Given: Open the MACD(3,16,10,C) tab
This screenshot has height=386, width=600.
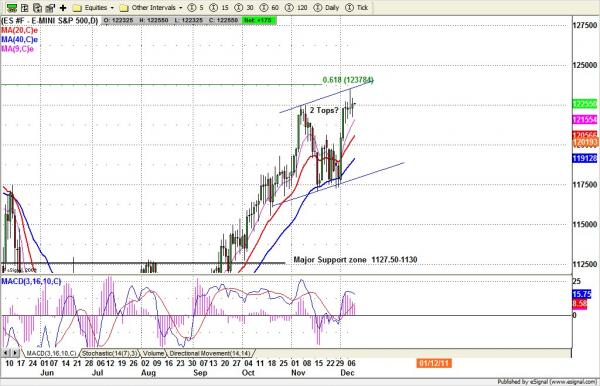Looking at the screenshot, I should [51, 353].
